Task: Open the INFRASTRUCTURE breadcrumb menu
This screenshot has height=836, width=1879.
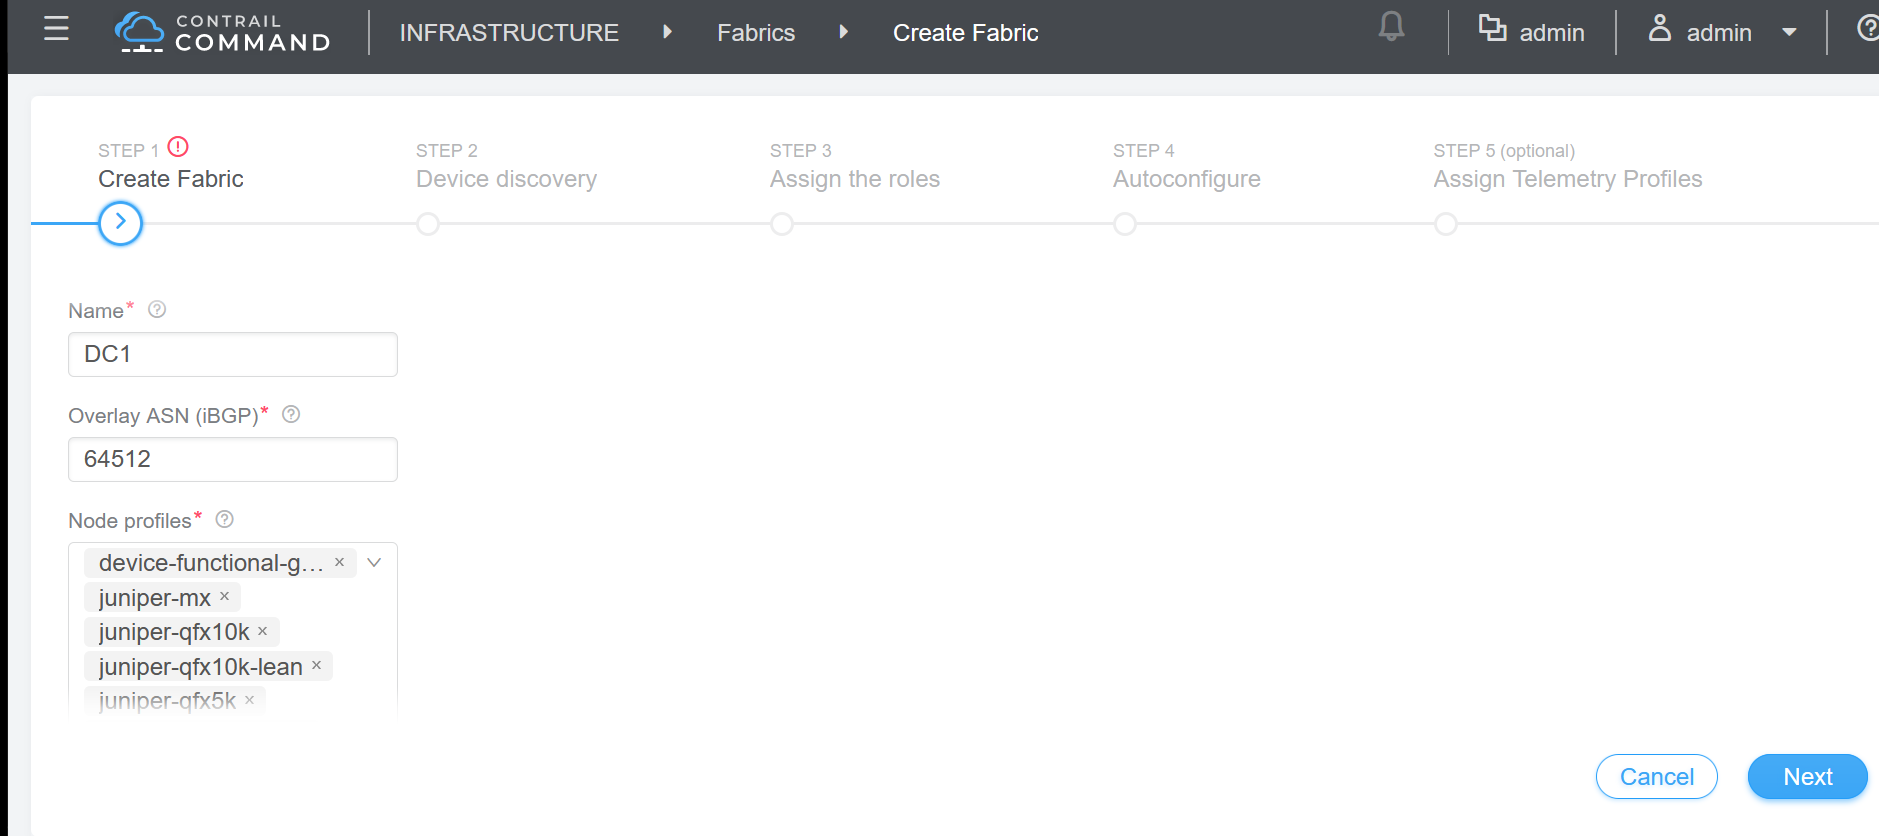Action: pos(508,33)
